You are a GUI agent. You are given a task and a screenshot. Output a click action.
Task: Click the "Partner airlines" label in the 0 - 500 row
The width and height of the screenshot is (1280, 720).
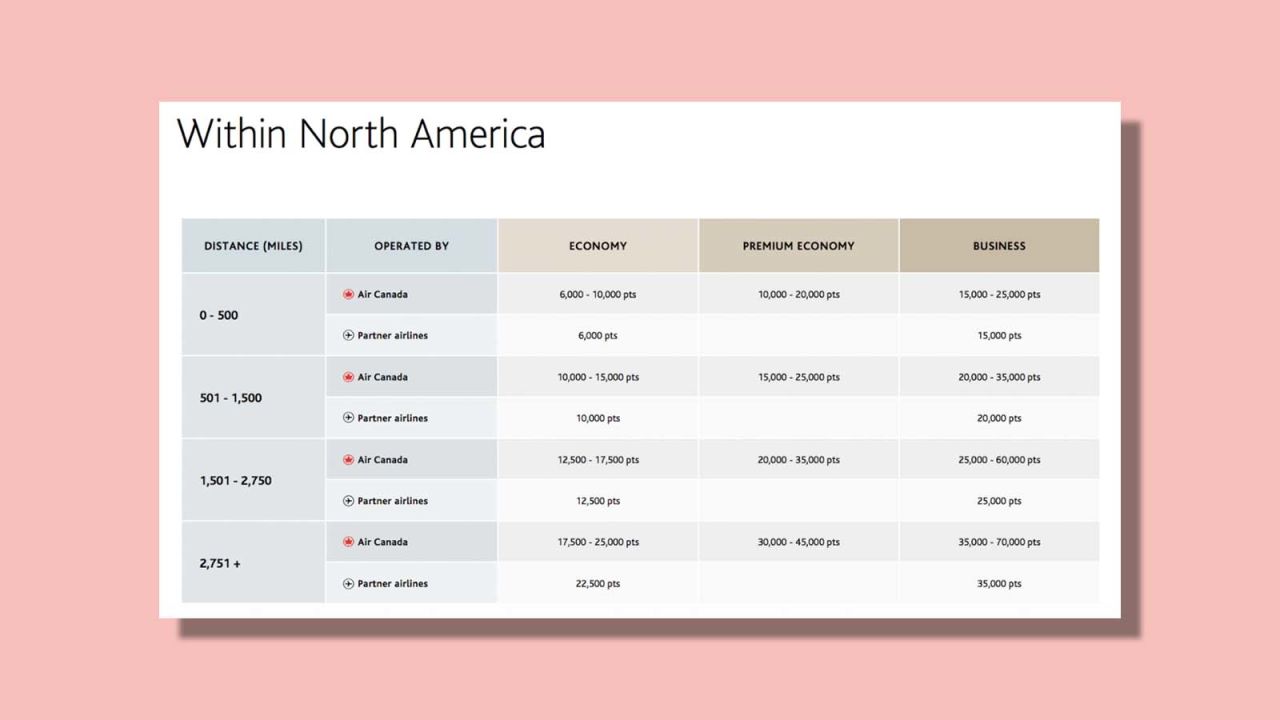392,336
